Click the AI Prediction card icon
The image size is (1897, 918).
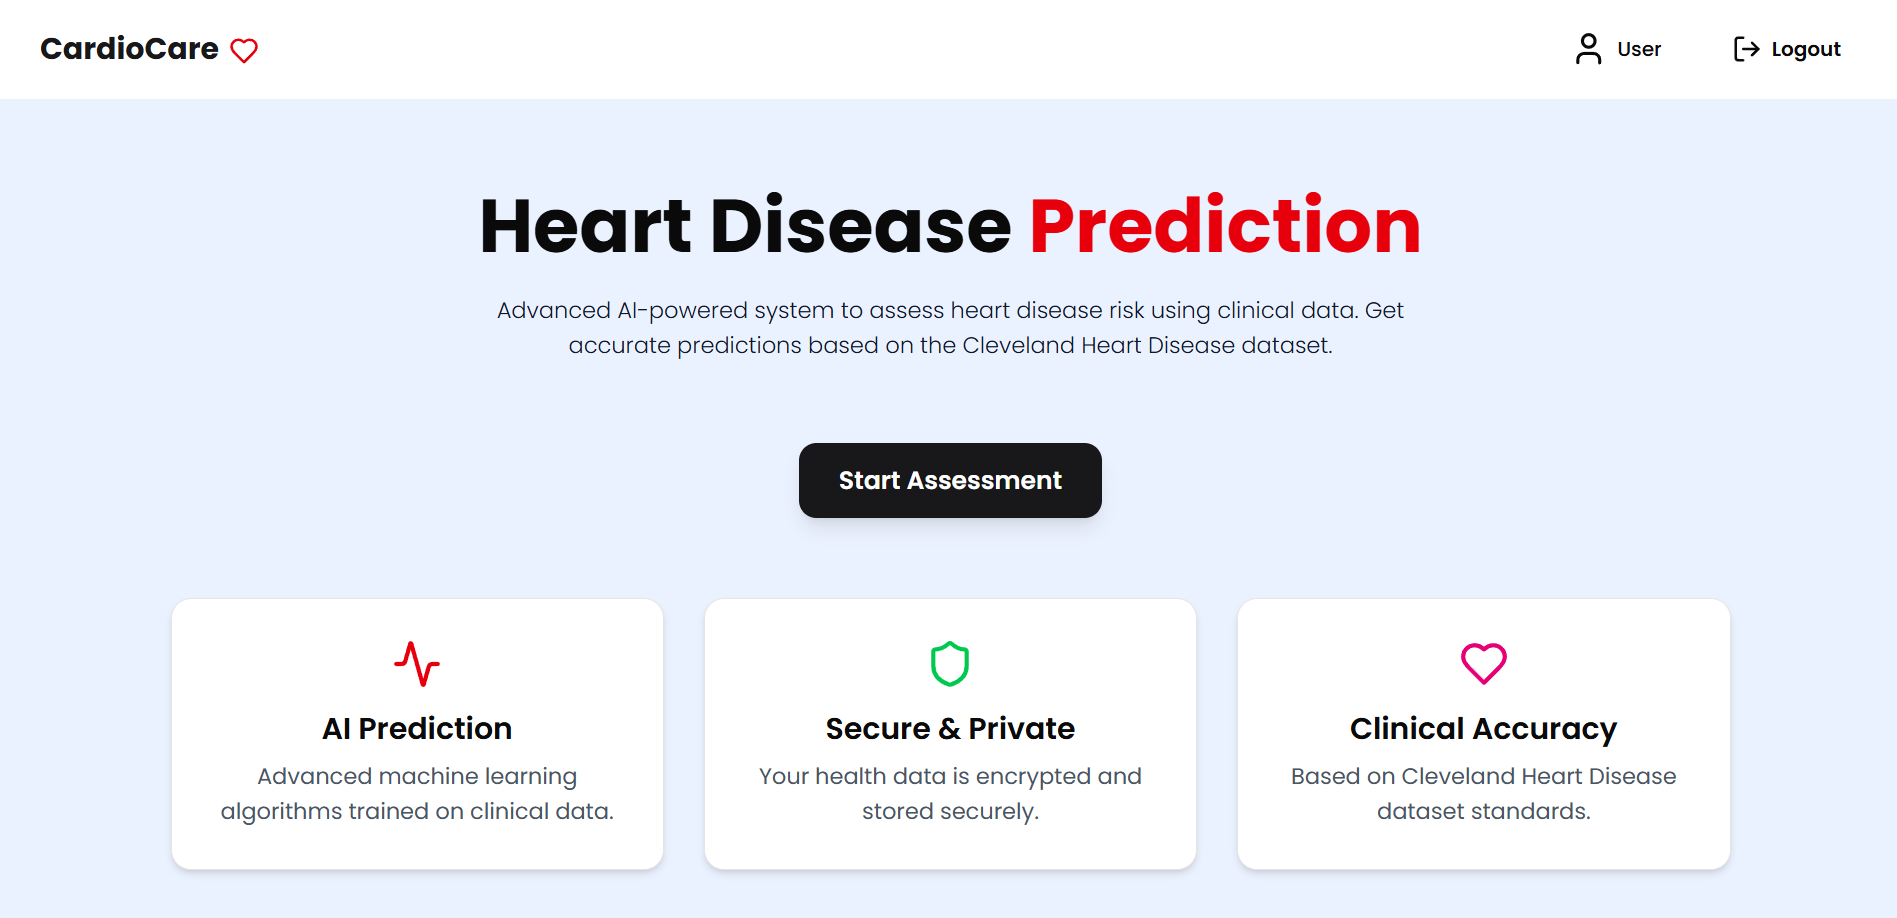pyautogui.click(x=417, y=661)
